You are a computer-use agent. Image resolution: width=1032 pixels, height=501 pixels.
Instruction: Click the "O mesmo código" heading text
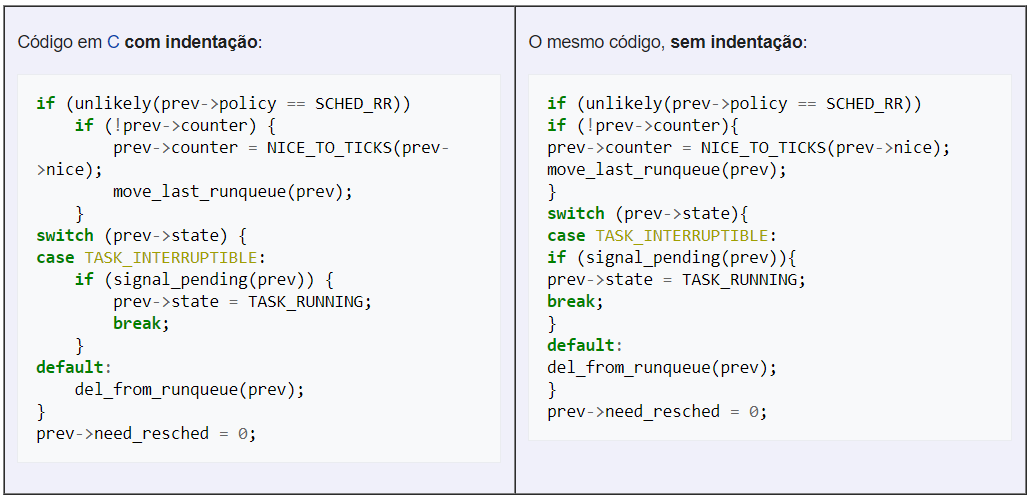click(x=597, y=43)
